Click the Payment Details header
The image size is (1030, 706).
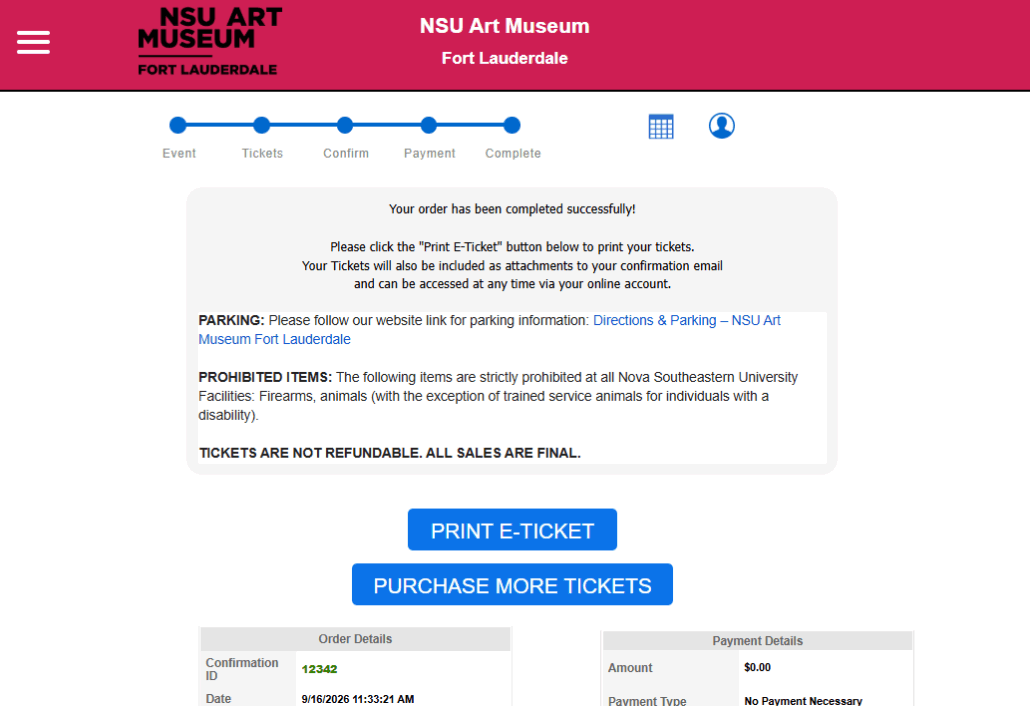757,641
